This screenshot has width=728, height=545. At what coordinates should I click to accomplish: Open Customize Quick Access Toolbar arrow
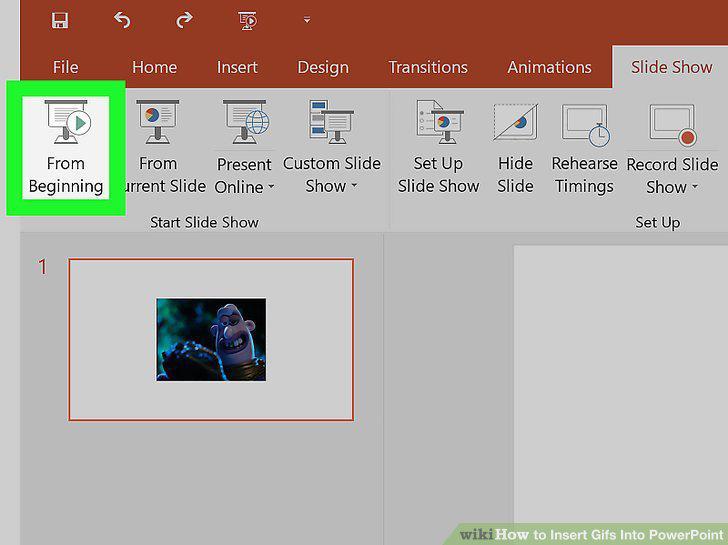307,20
